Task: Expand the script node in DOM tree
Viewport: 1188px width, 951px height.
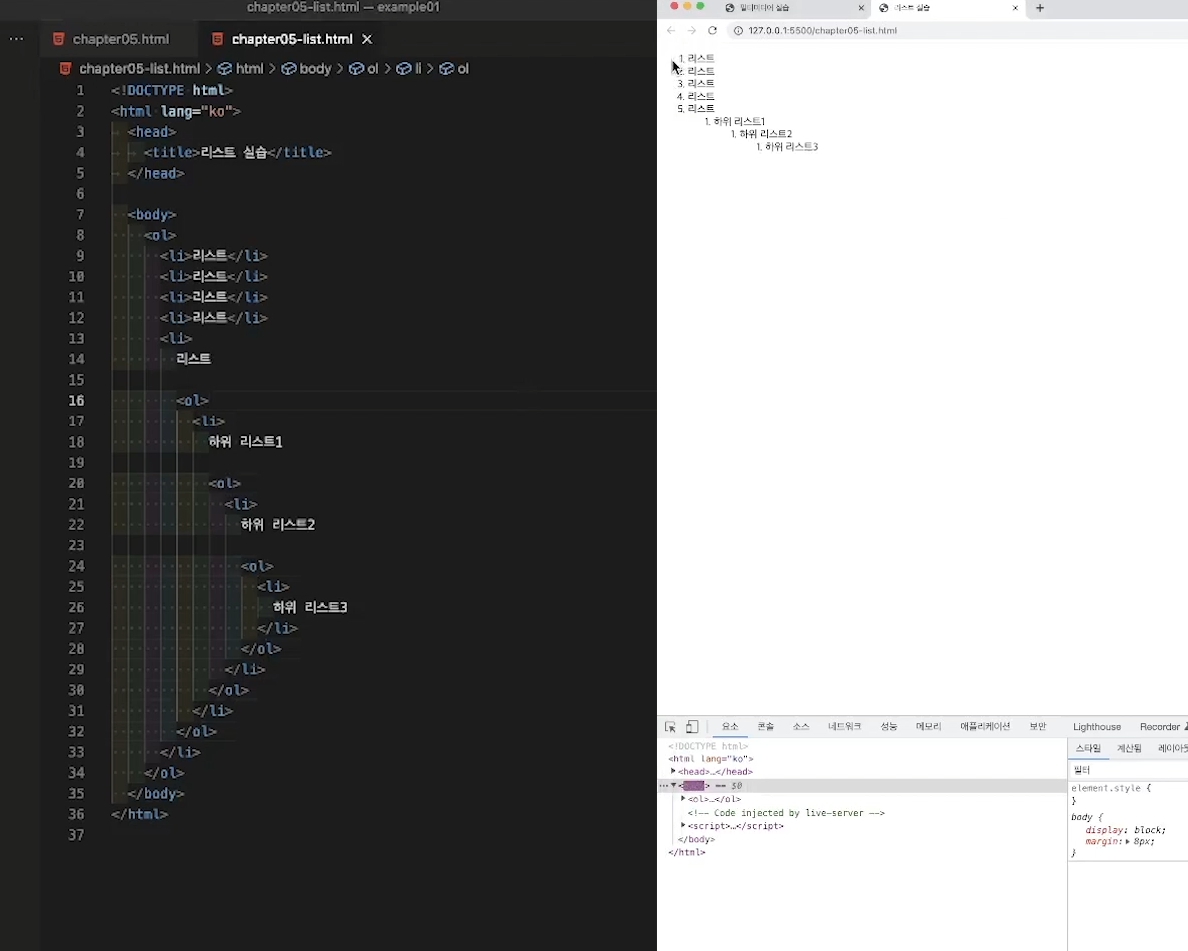Action: 683,826
